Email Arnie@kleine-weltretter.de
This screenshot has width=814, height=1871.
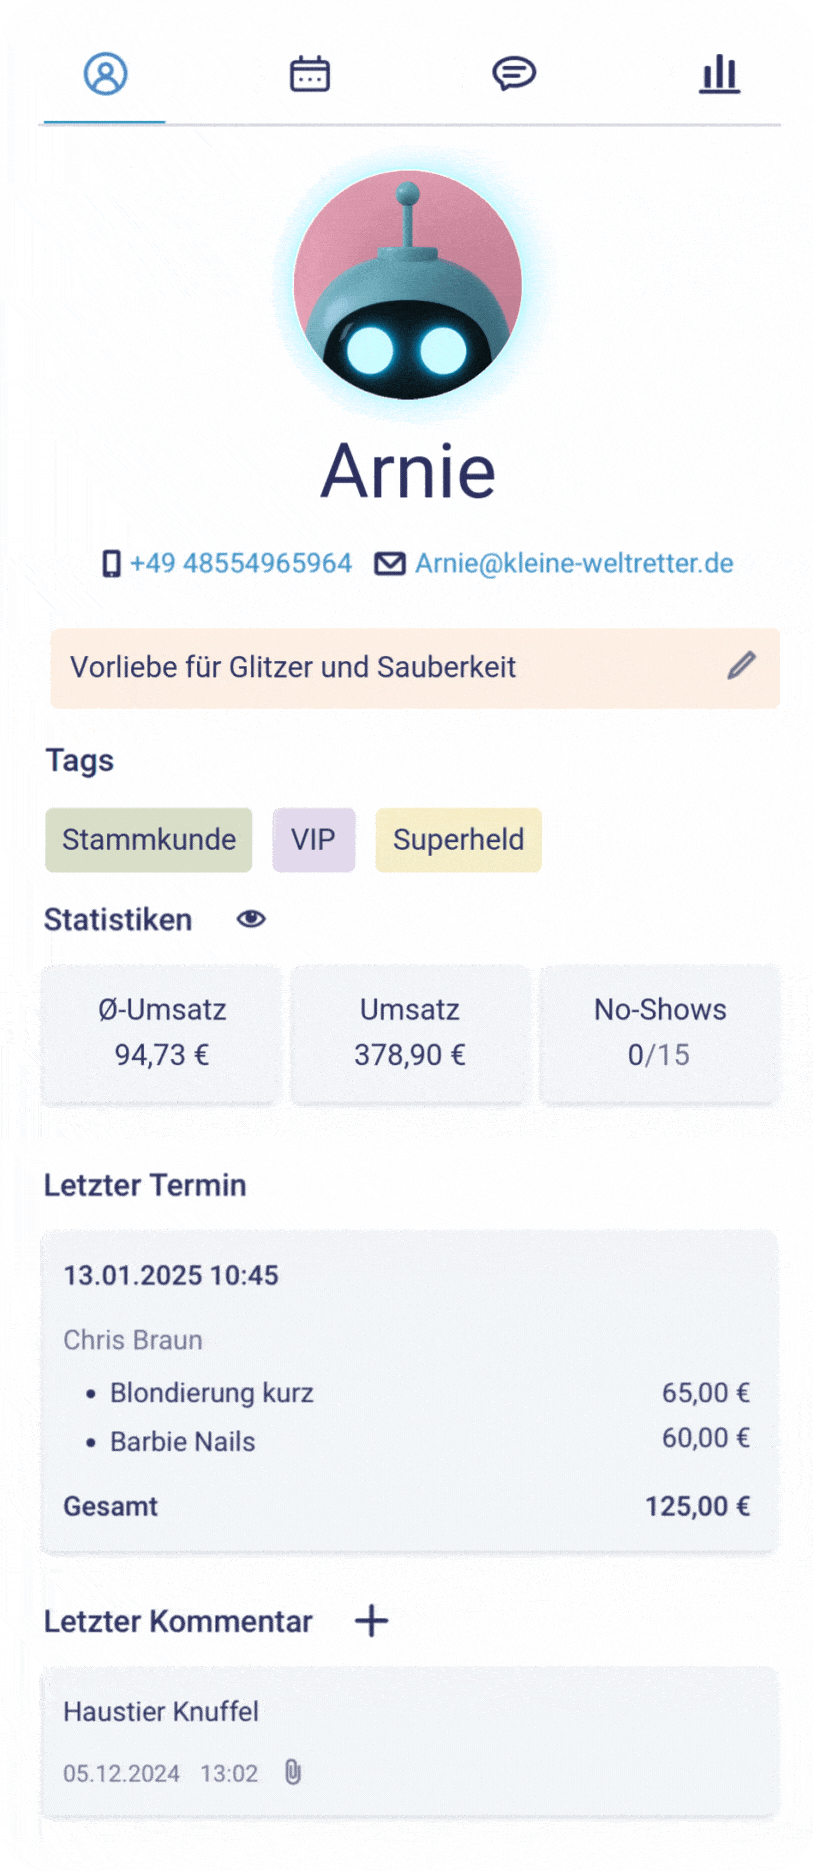[574, 563]
